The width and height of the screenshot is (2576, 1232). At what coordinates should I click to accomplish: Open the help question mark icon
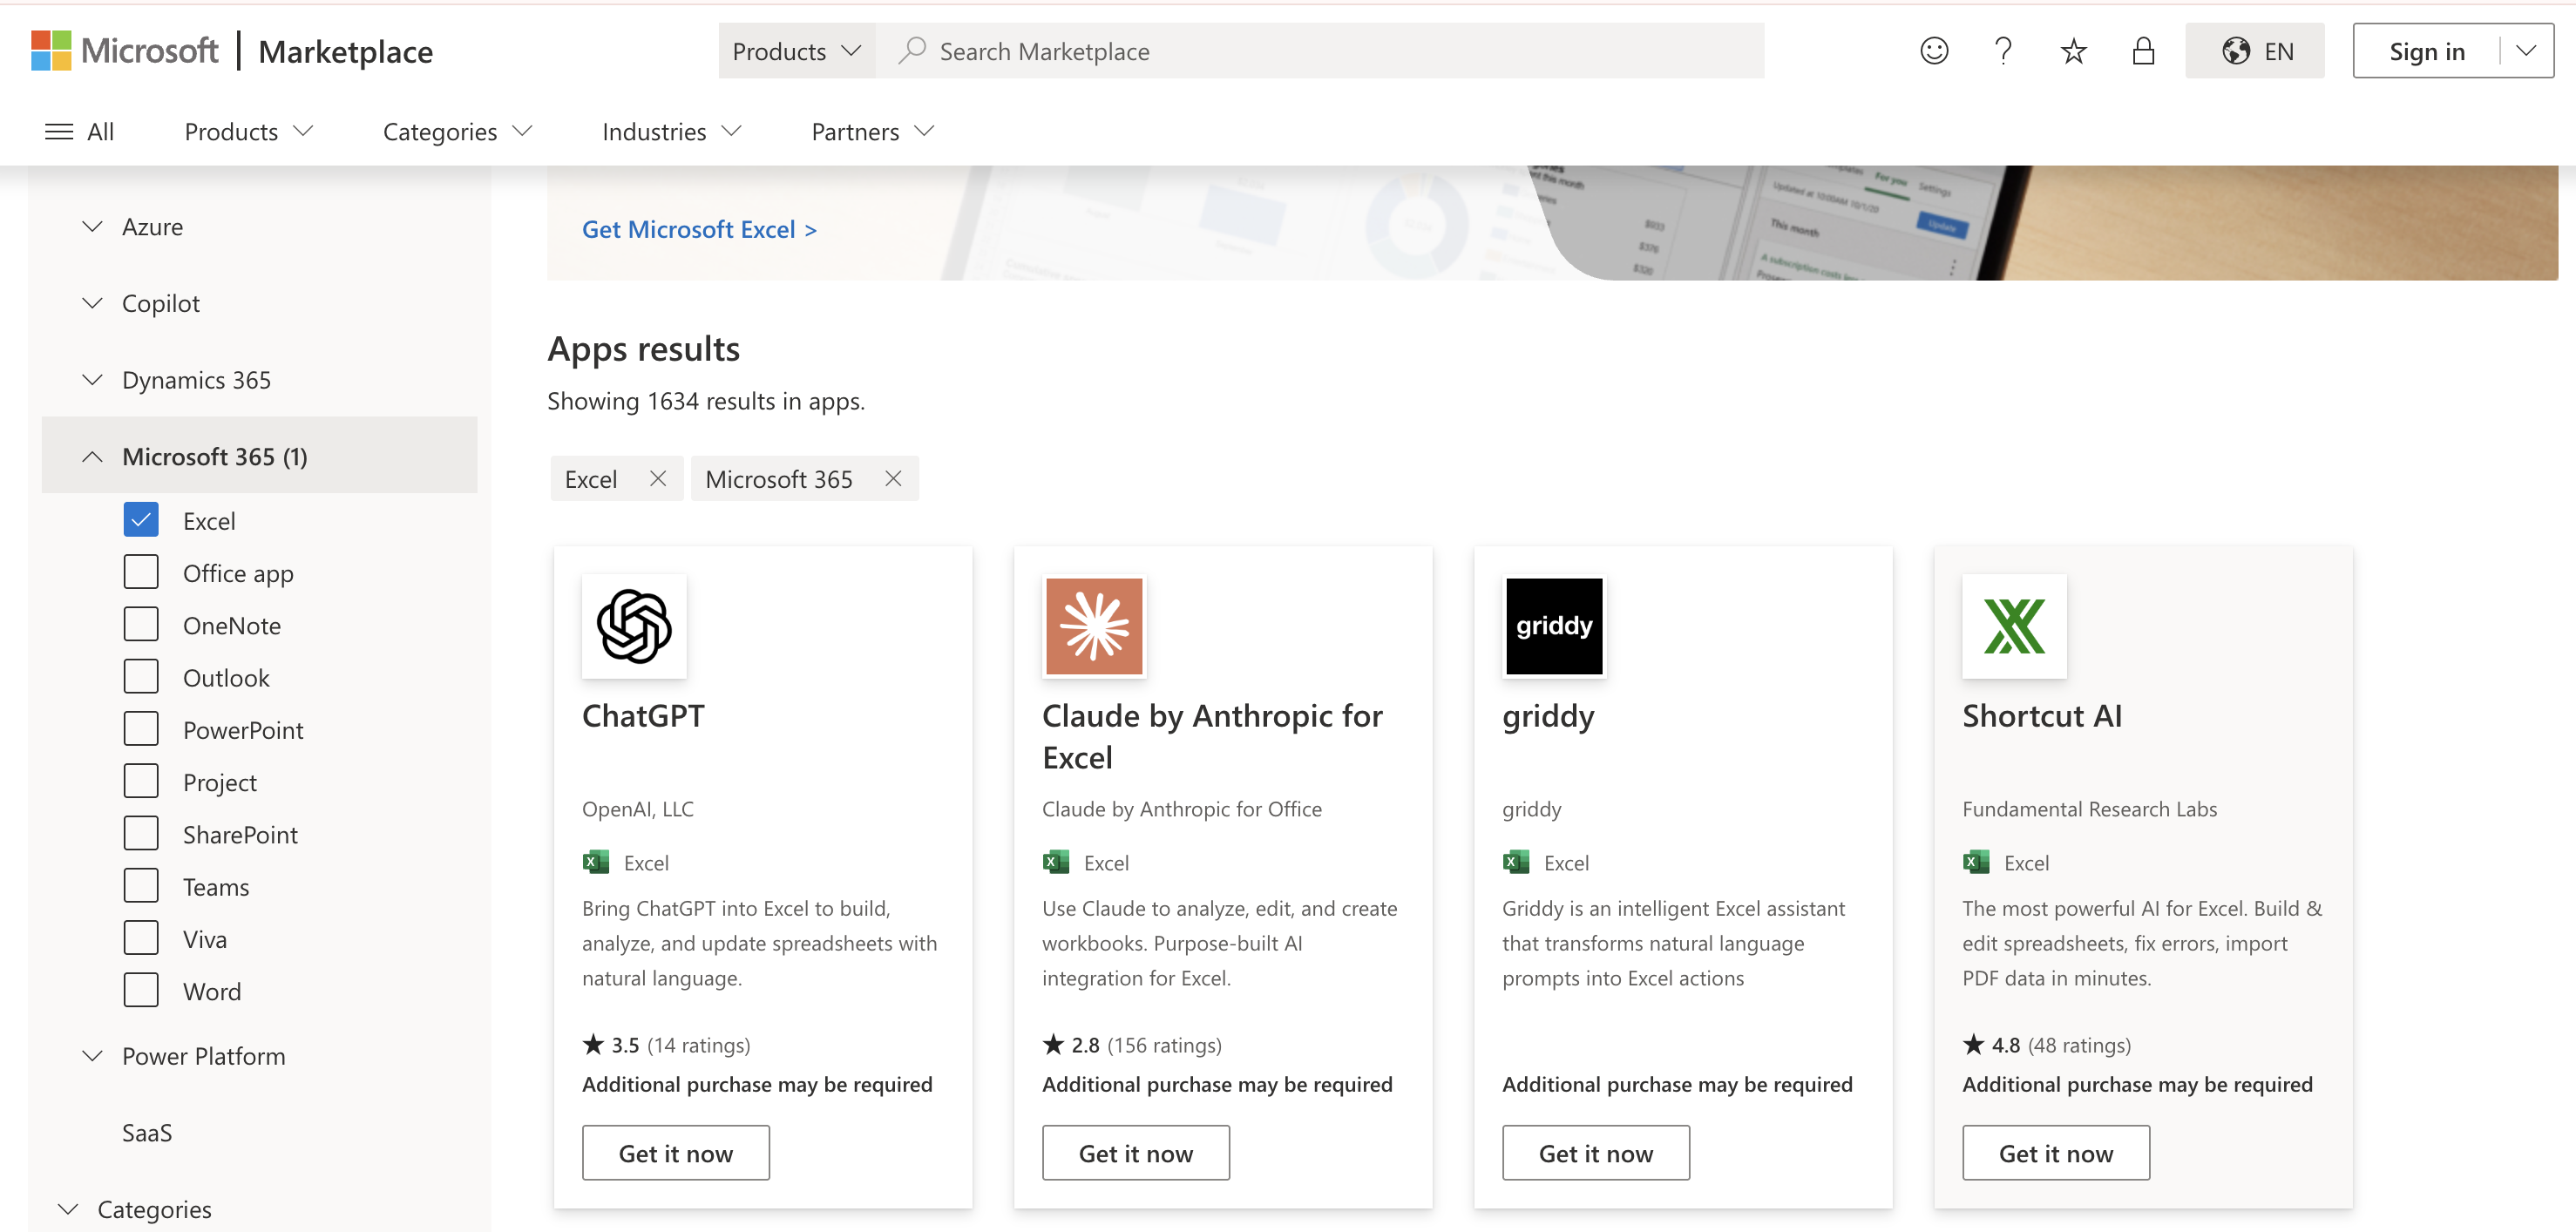[2003, 51]
